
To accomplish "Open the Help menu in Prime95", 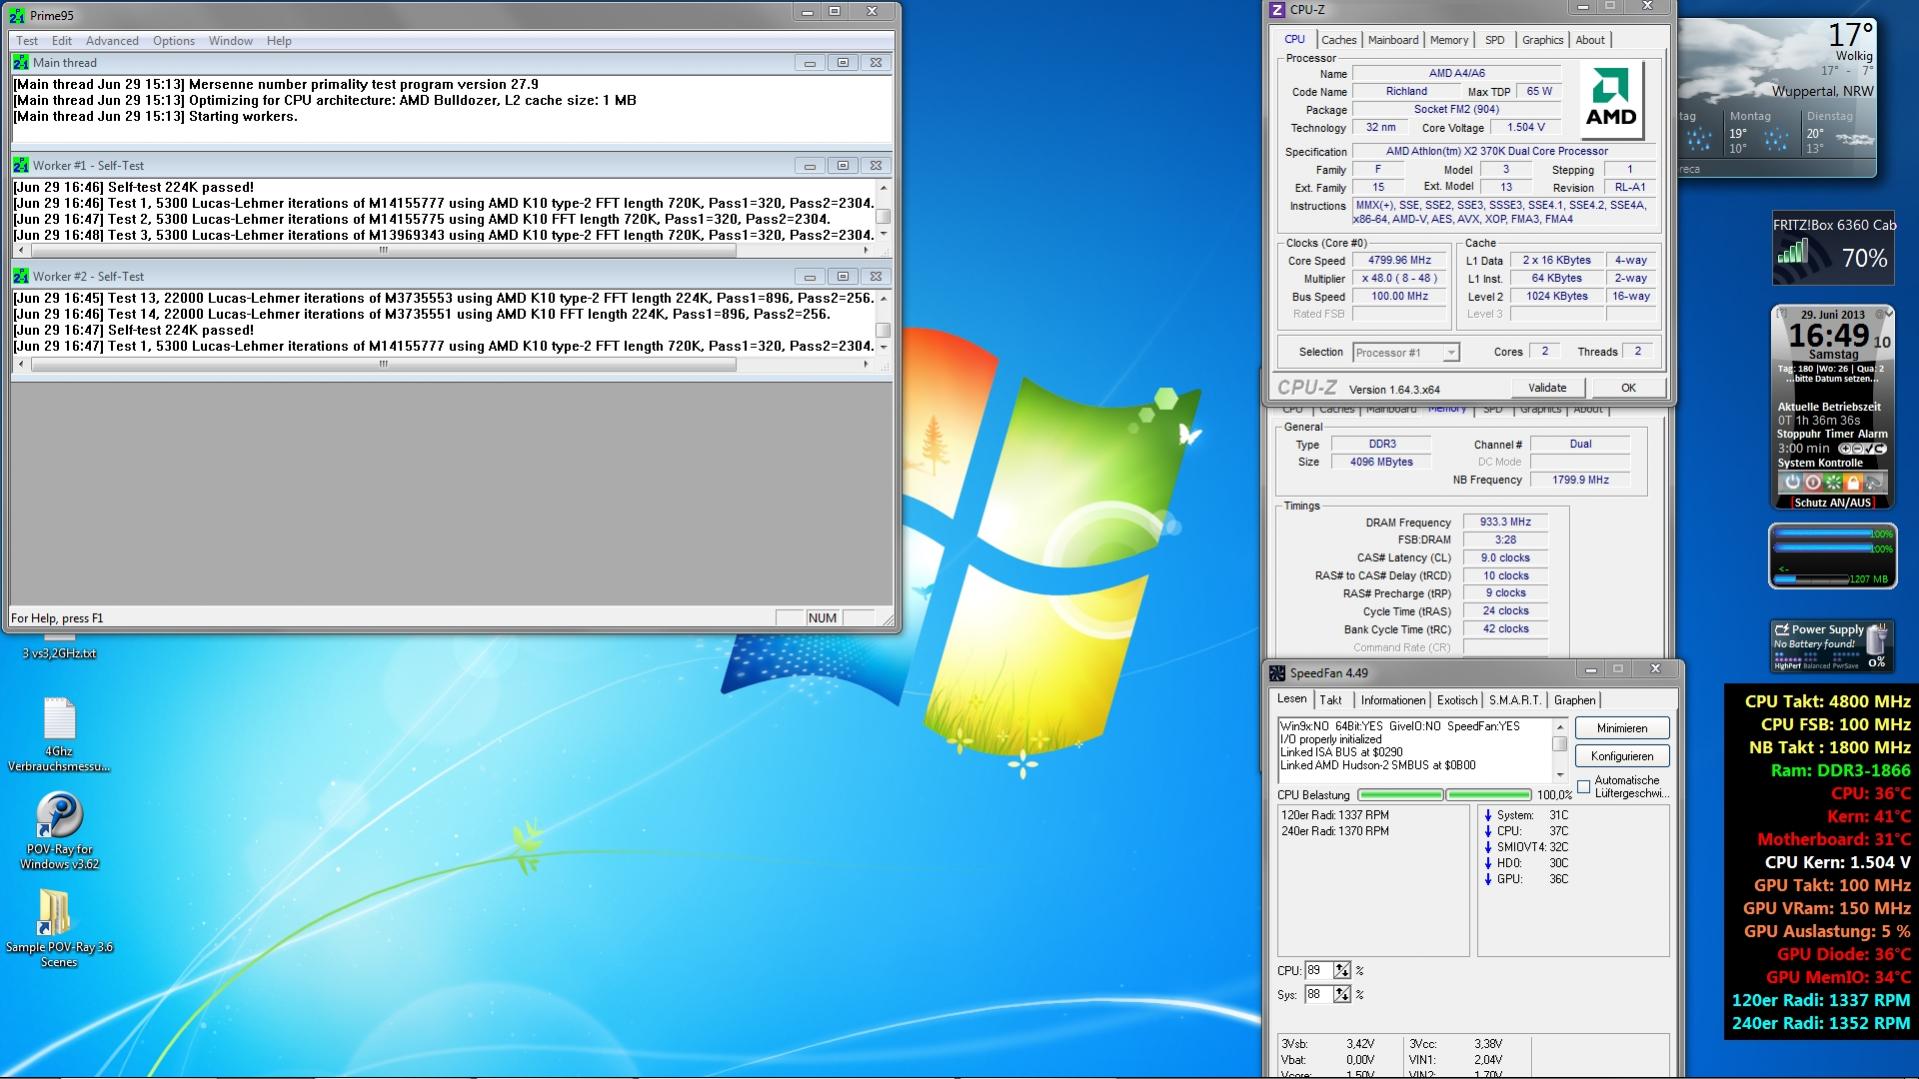I will pos(279,41).
